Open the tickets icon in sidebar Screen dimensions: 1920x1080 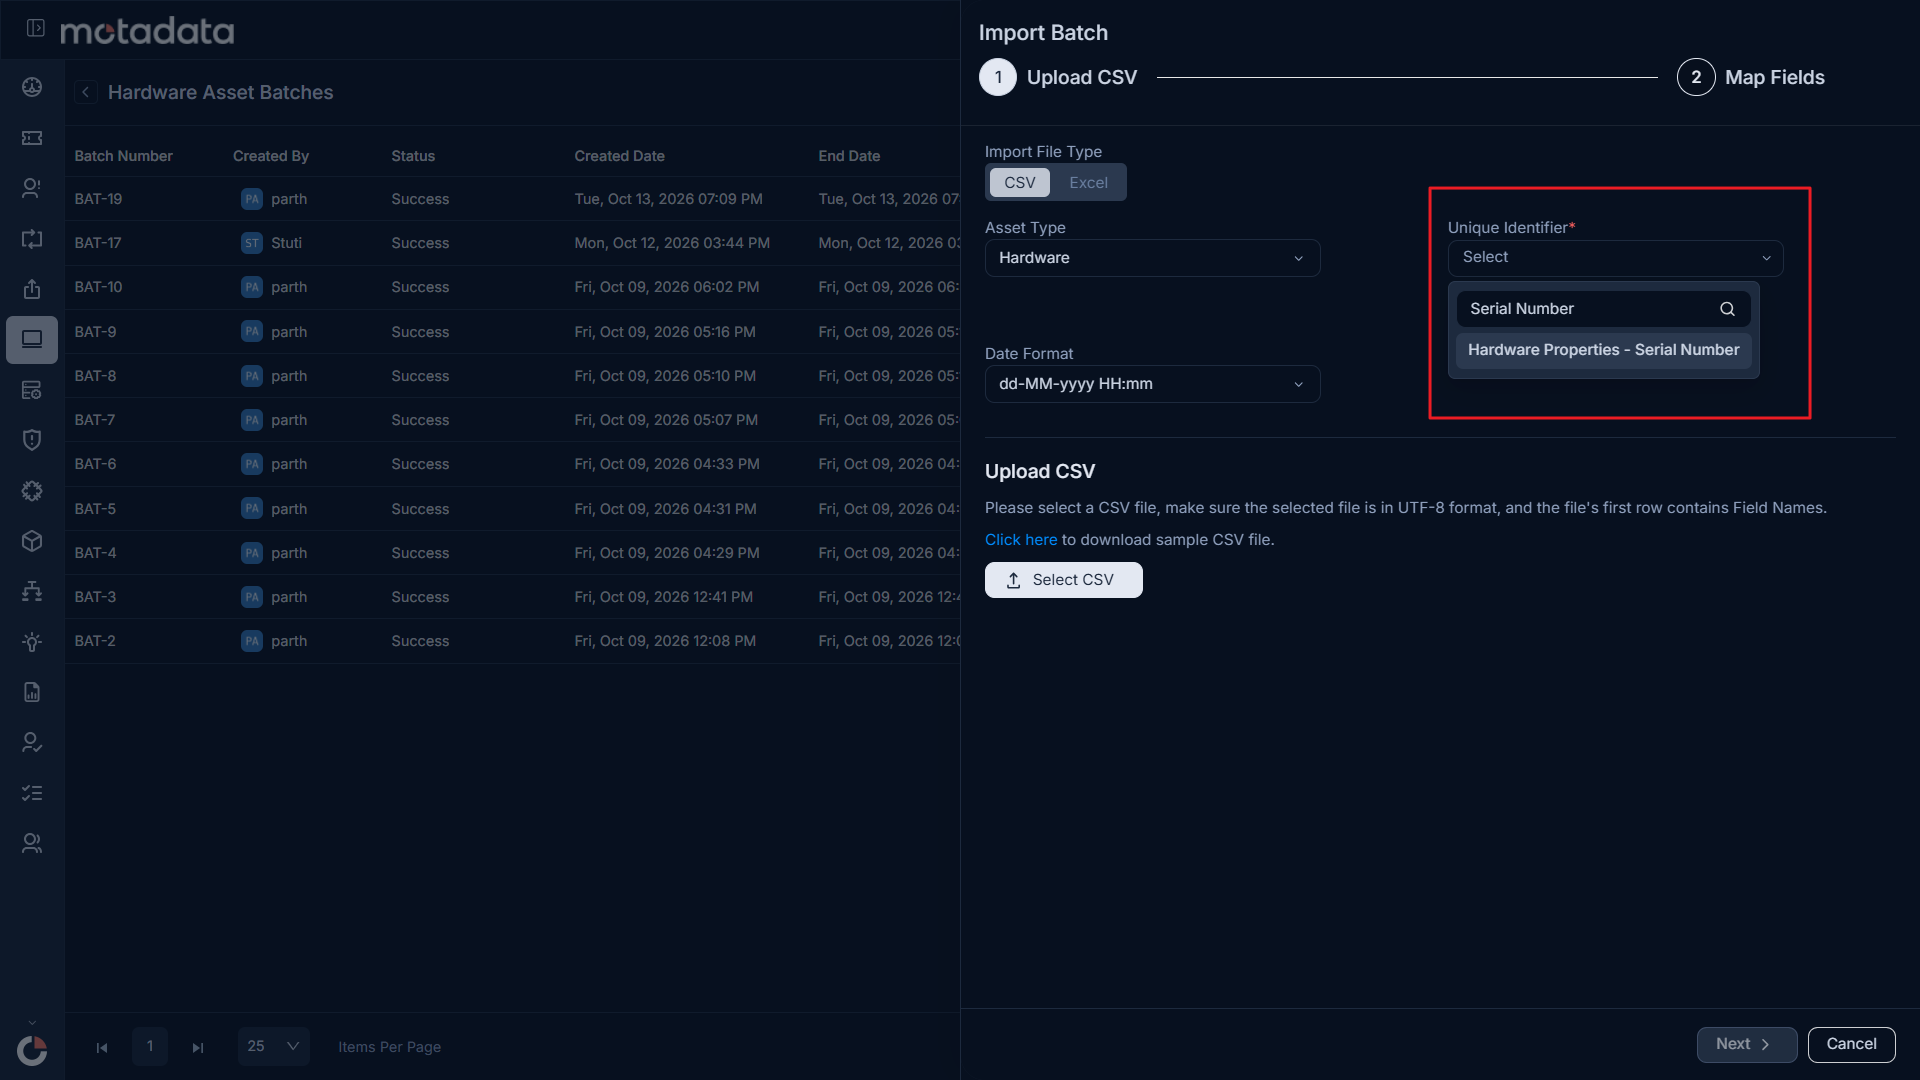tap(32, 138)
